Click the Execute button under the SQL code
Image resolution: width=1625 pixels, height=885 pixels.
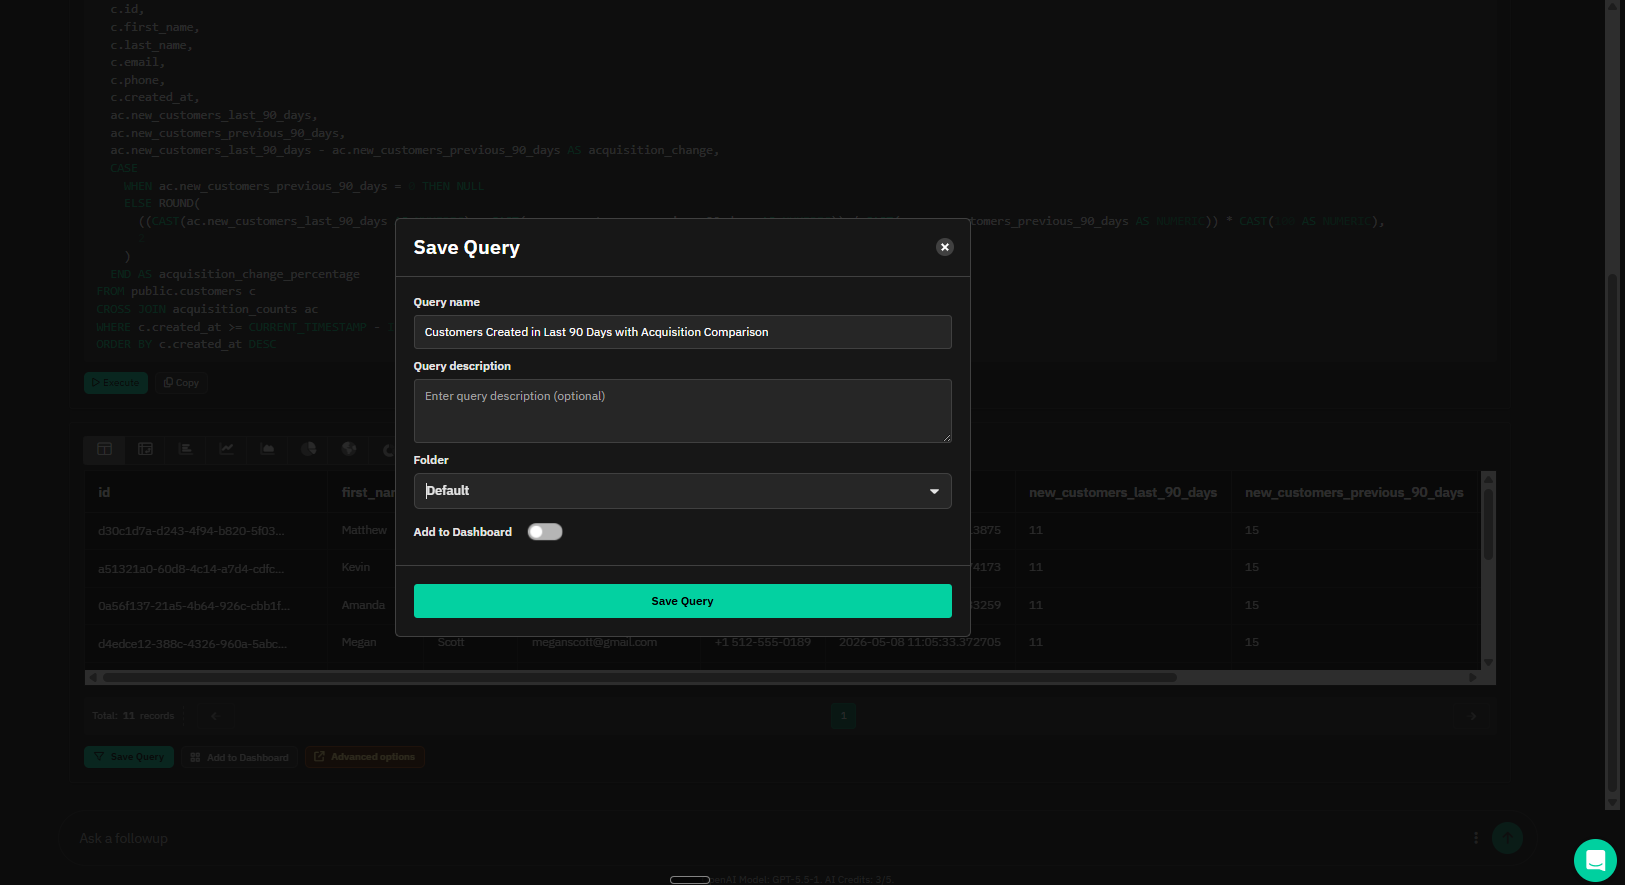coord(116,383)
